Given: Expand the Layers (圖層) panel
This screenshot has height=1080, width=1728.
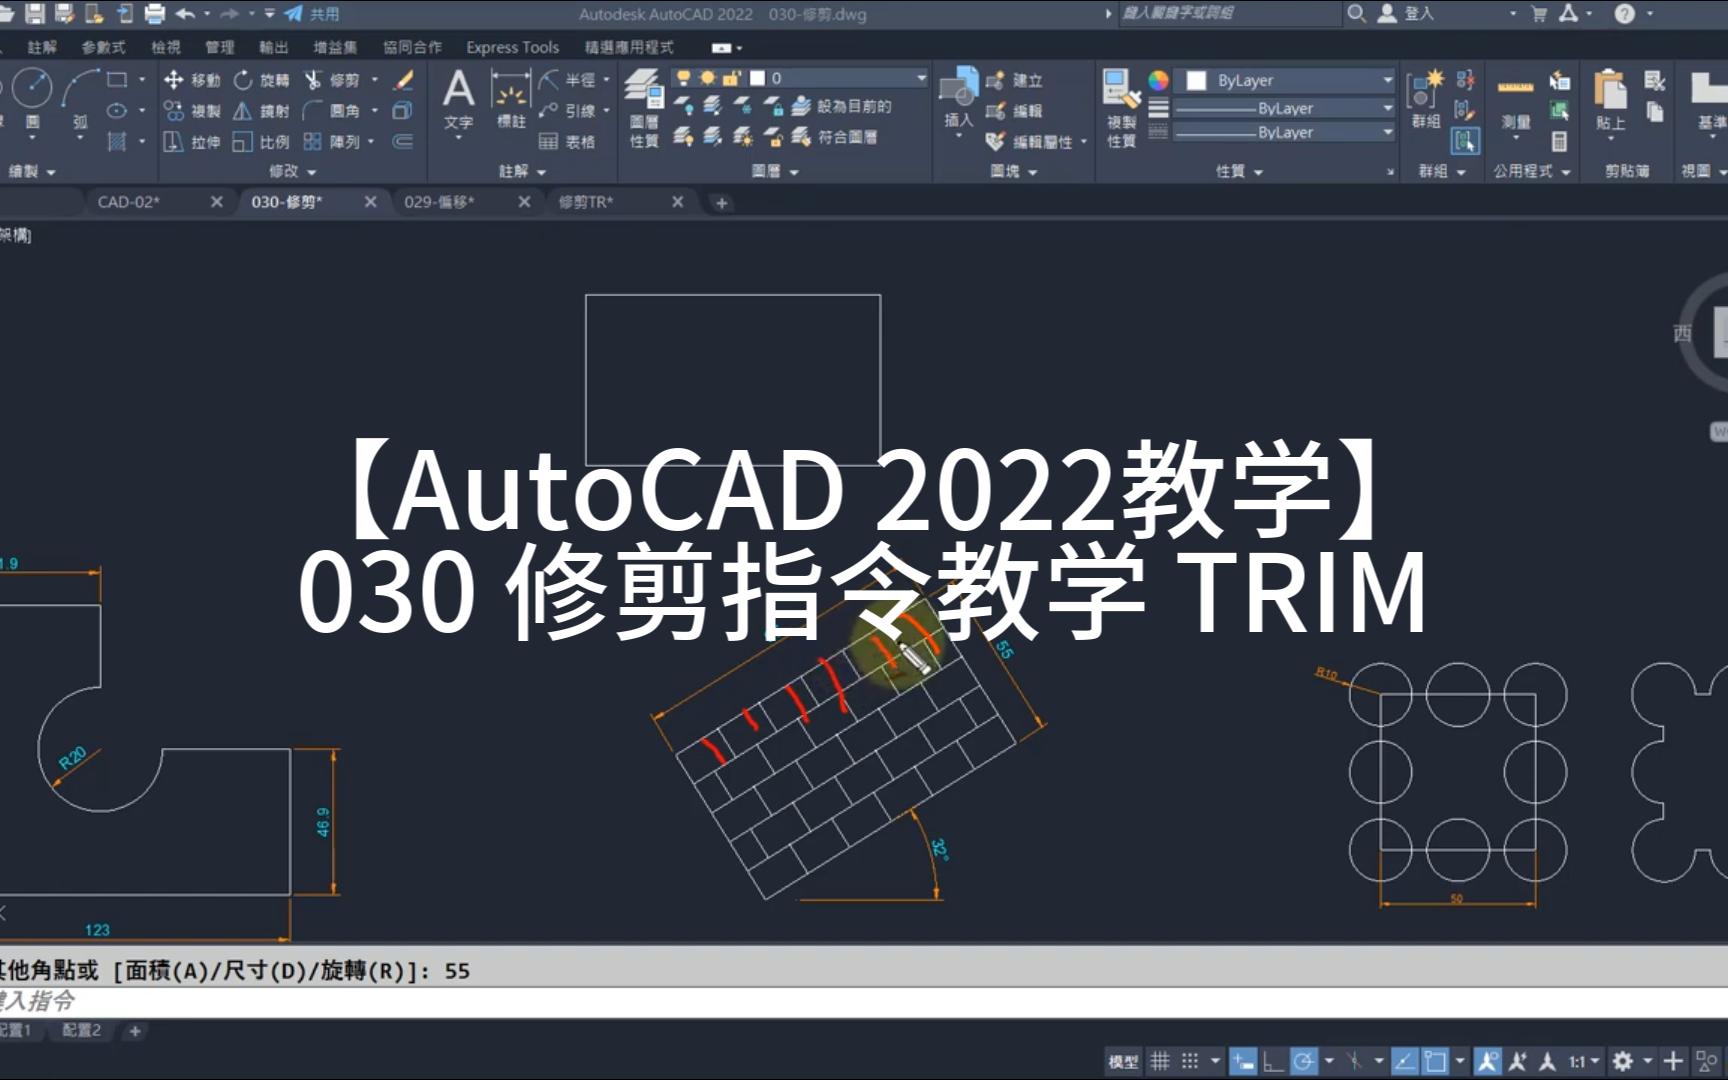Looking at the screenshot, I should tap(775, 171).
